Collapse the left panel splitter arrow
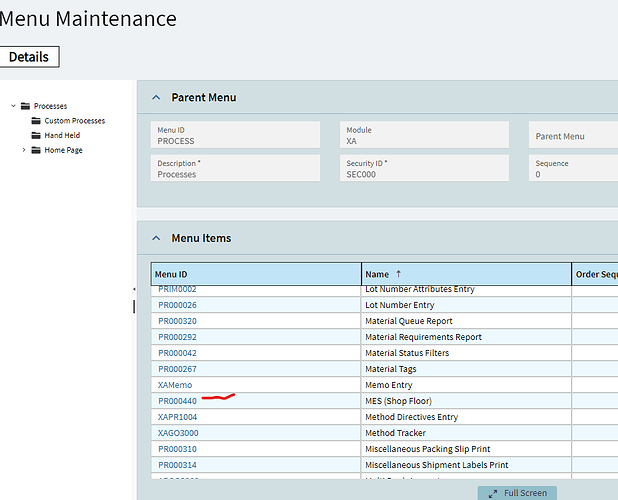Viewport: 618px width, 500px height. tap(134, 290)
